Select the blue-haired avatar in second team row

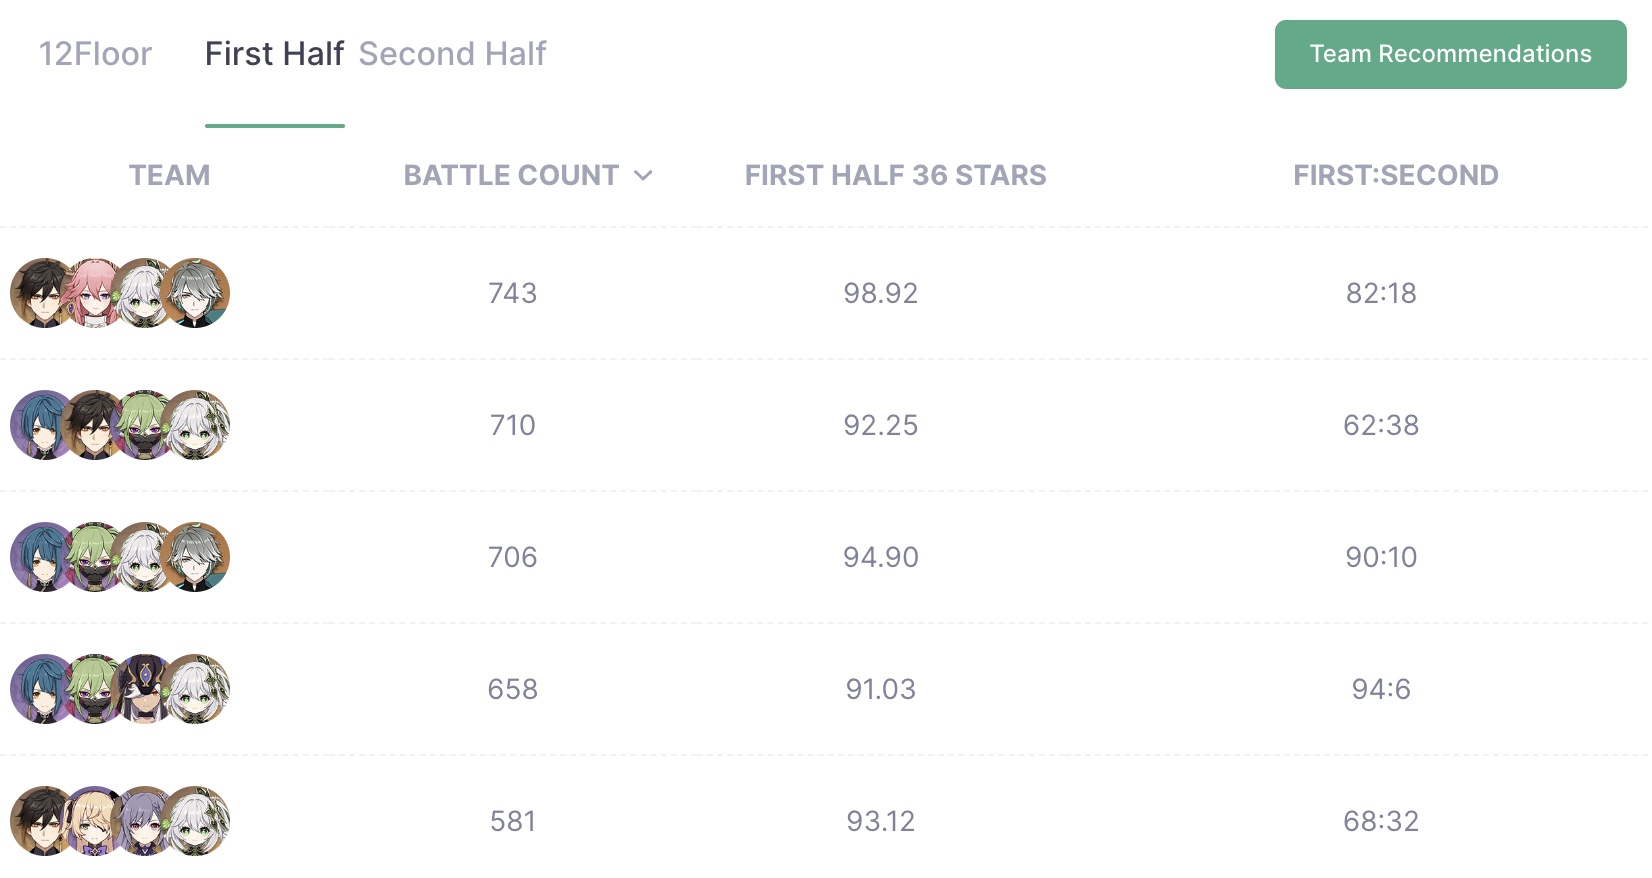(x=45, y=425)
